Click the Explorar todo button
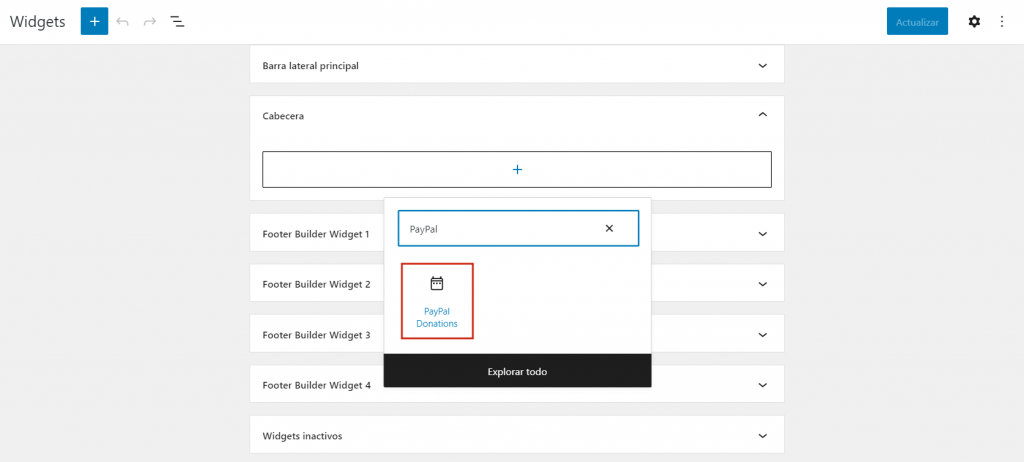Screen dimensions: 1024x462 [517, 371]
